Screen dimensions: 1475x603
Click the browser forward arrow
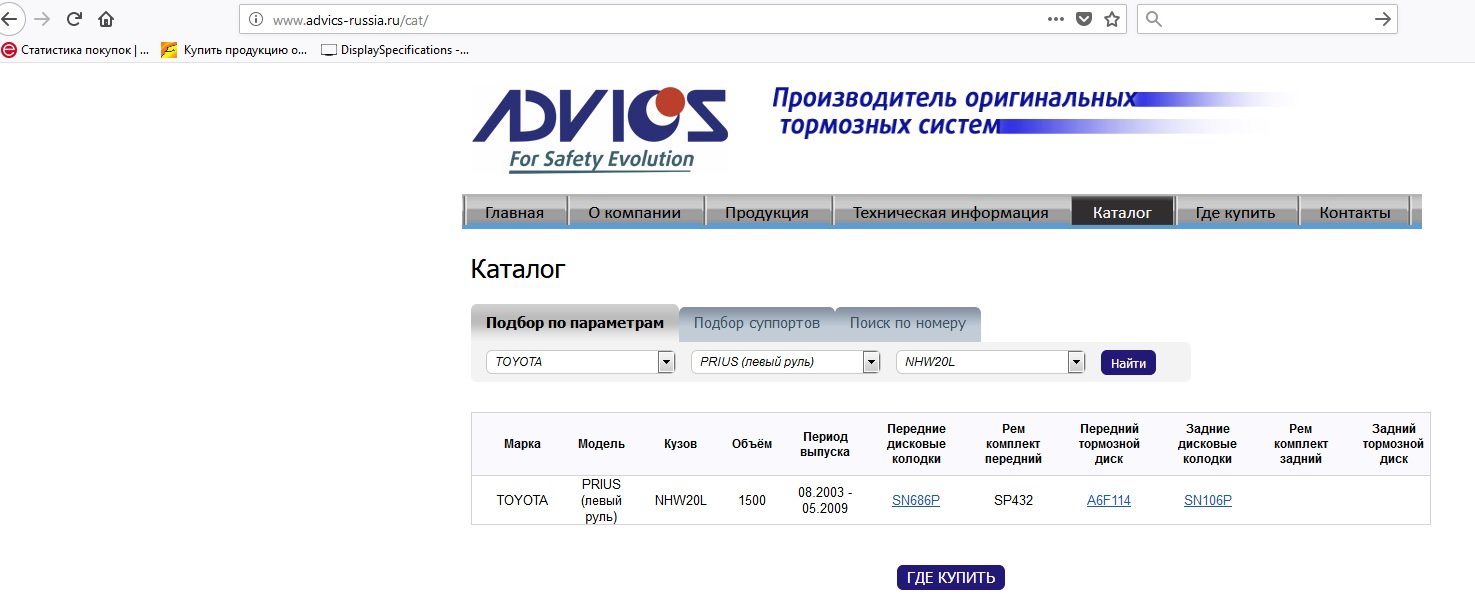click(42, 19)
